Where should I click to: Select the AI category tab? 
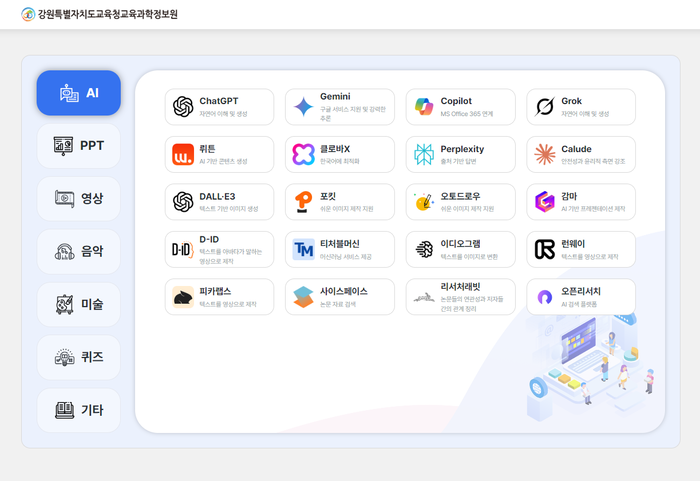(79, 93)
